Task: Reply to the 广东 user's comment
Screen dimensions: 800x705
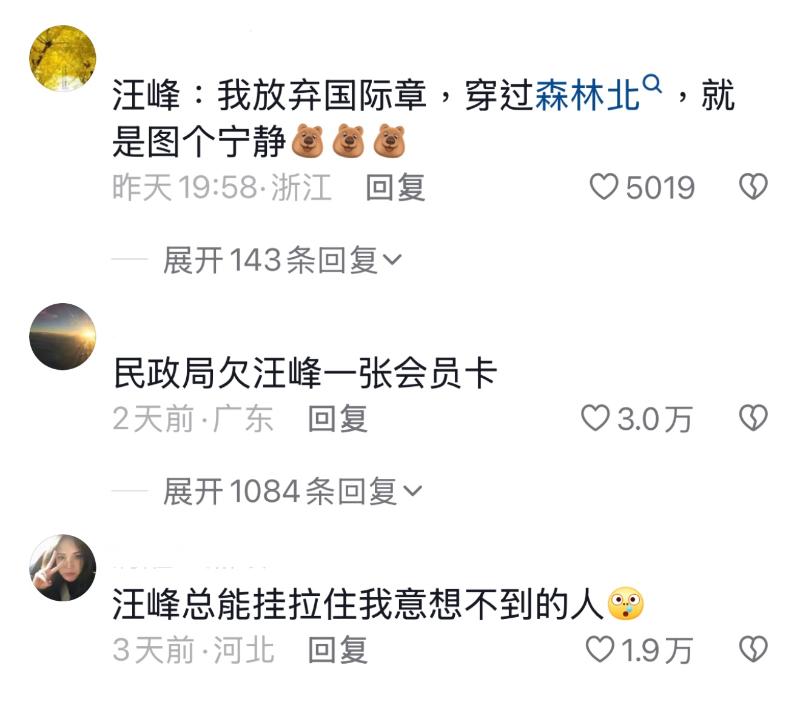Action: click(337, 419)
